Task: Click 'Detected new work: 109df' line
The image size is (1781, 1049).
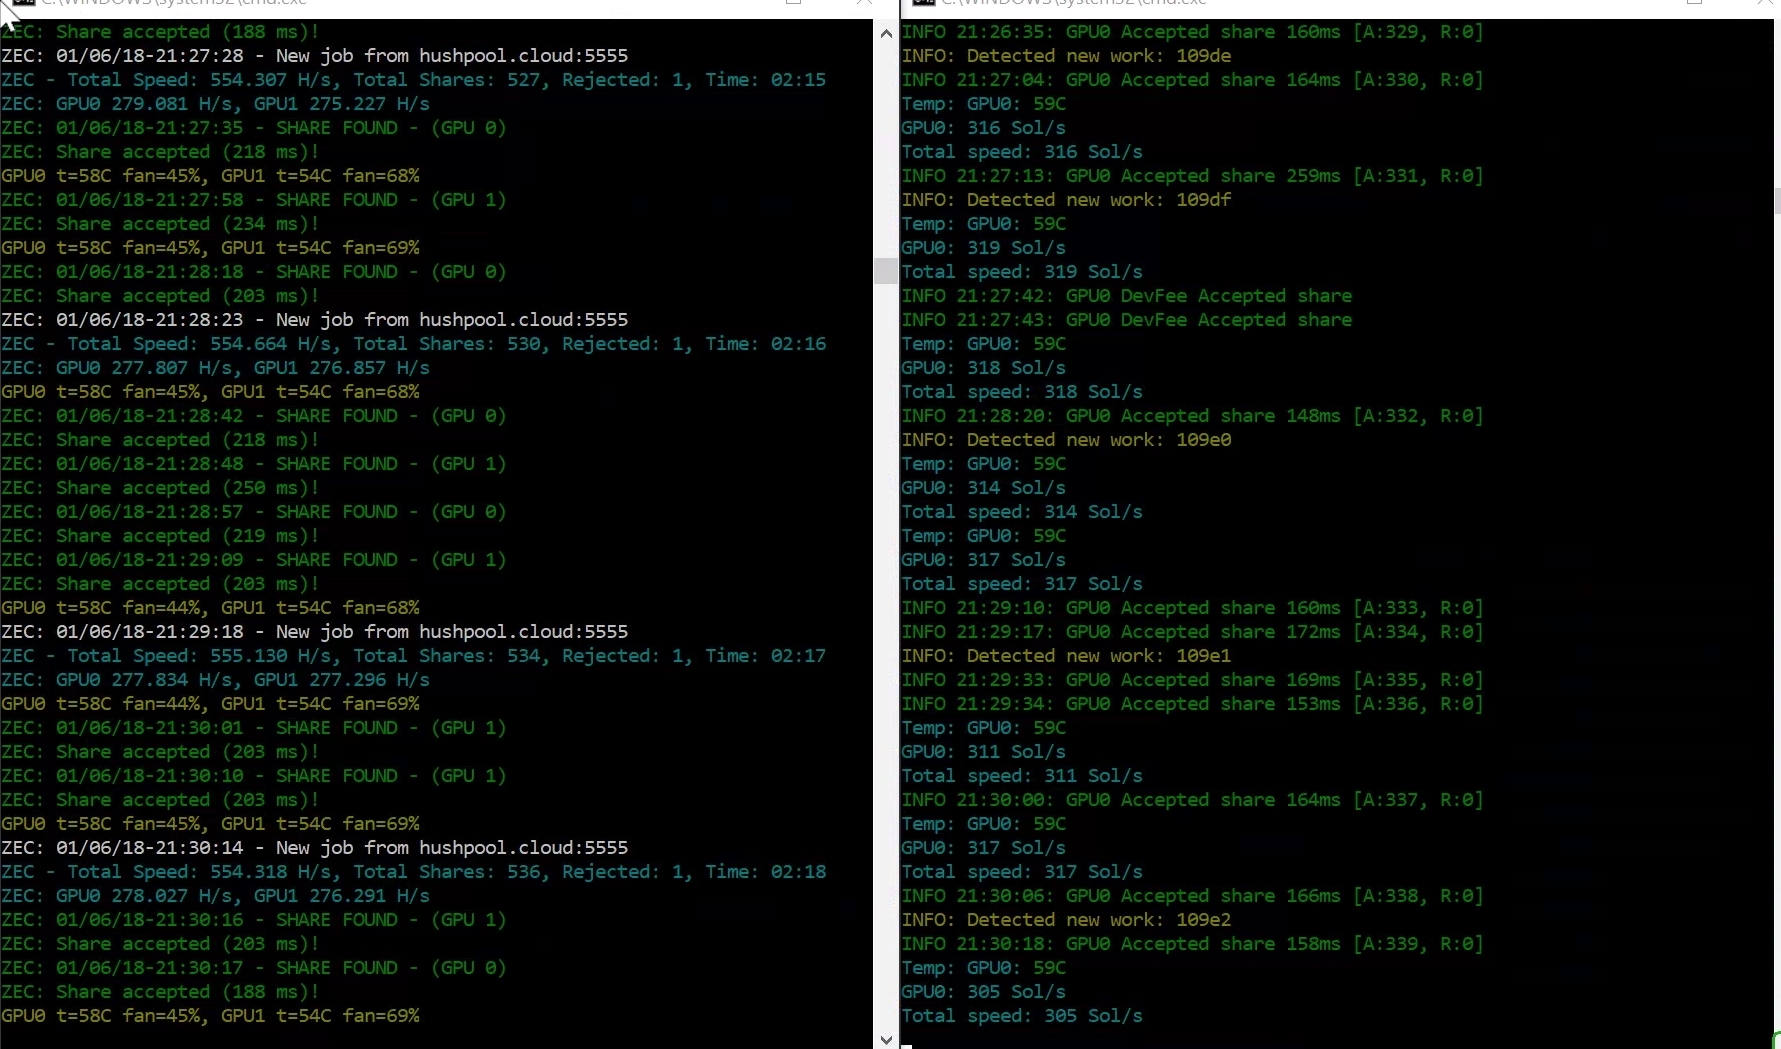Action: coord(1067,200)
